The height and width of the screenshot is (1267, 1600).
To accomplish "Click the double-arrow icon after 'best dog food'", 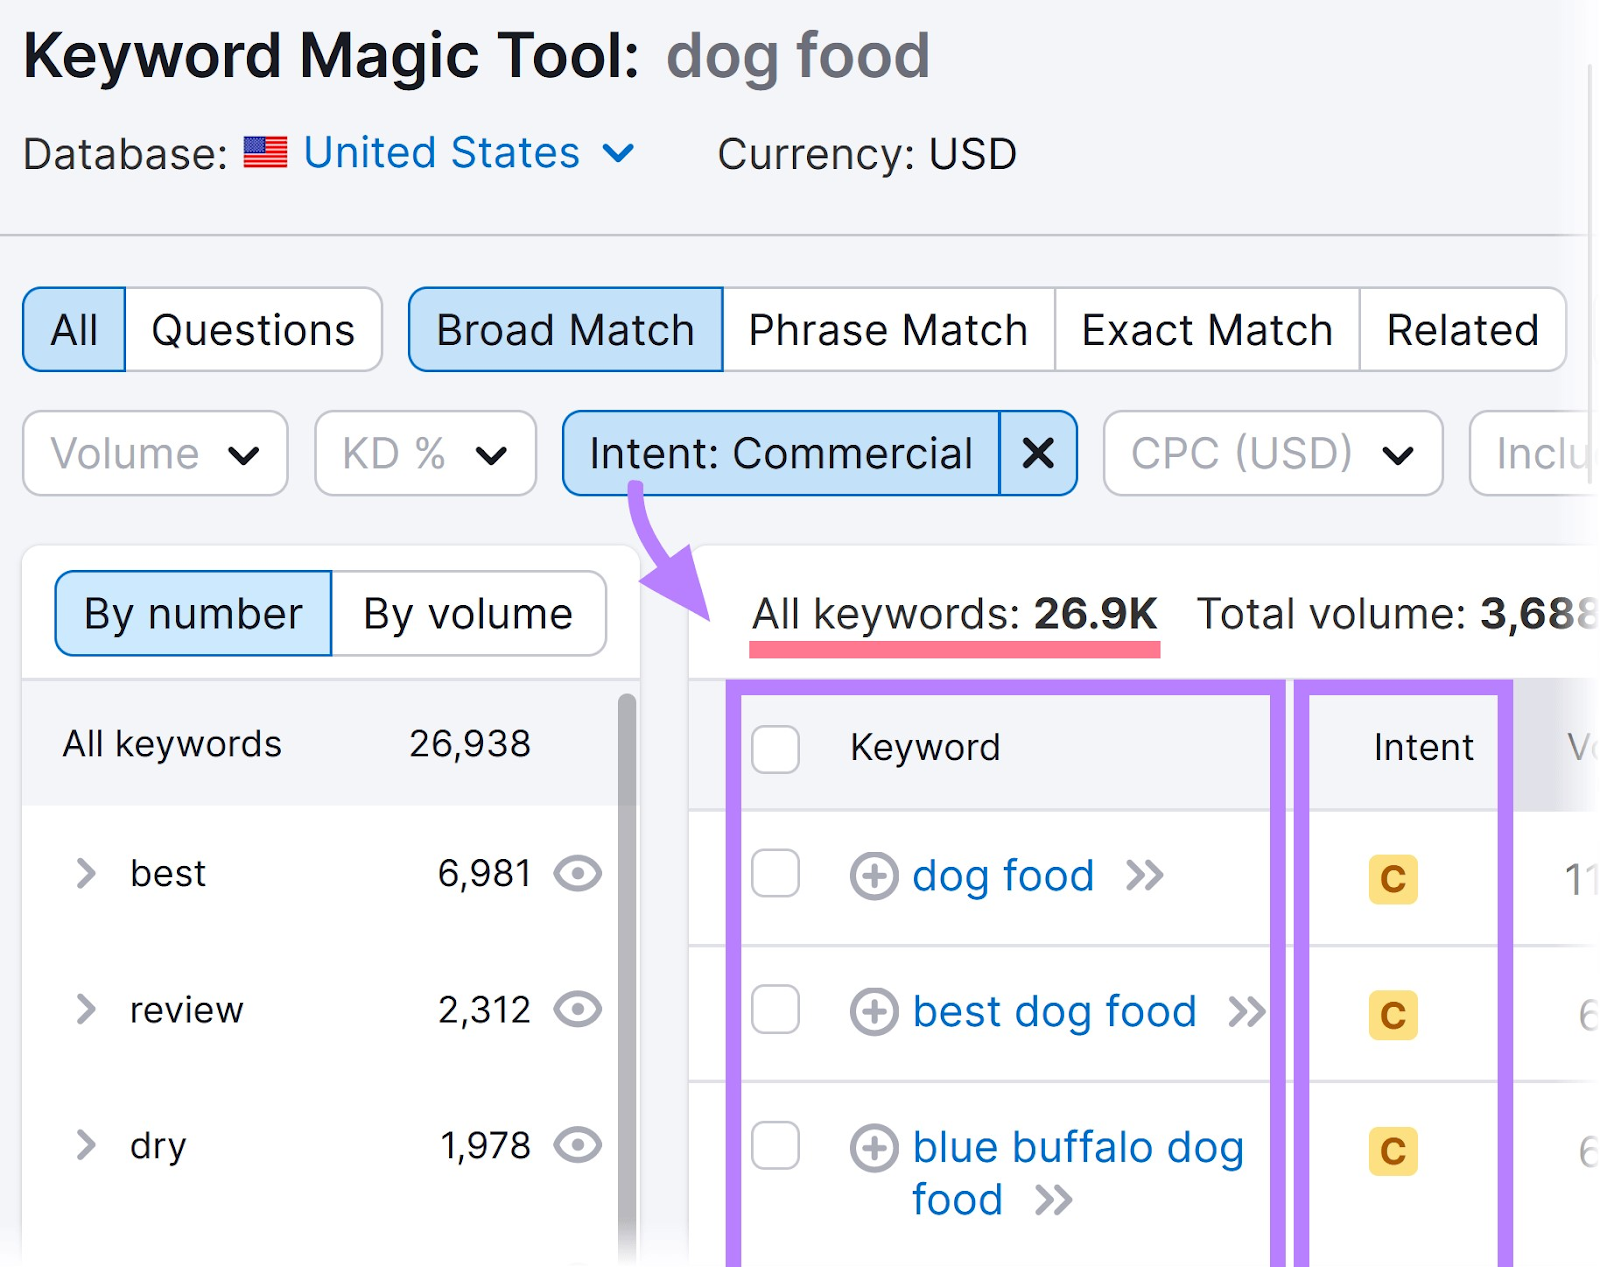I will (1247, 1012).
